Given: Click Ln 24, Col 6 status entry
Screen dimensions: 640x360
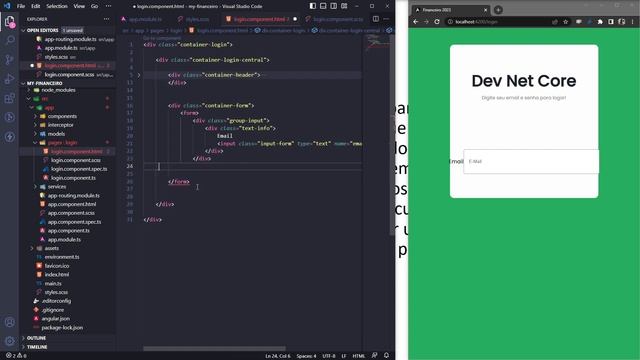Looking at the screenshot, I should 278,356.
